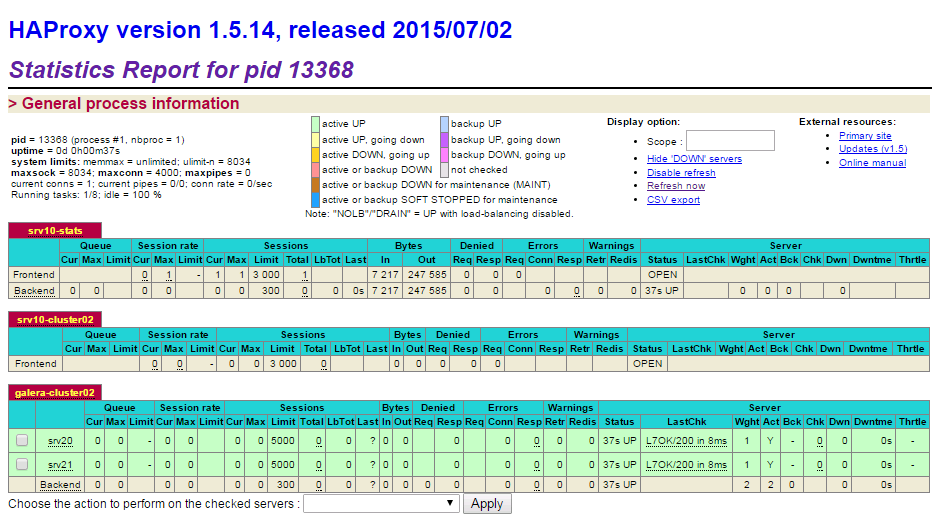Viewport: 934px width, 519px height.
Task: Click the srv10-cluster02 proxy title
Action: point(55,319)
